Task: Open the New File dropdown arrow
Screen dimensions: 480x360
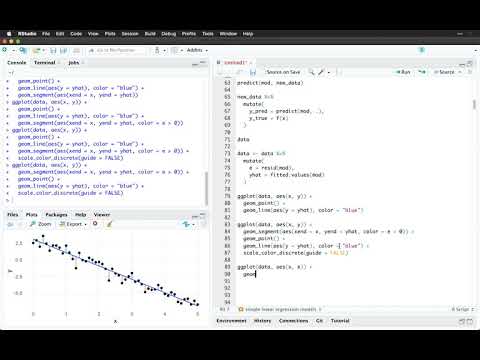Action: tap(14, 50)
